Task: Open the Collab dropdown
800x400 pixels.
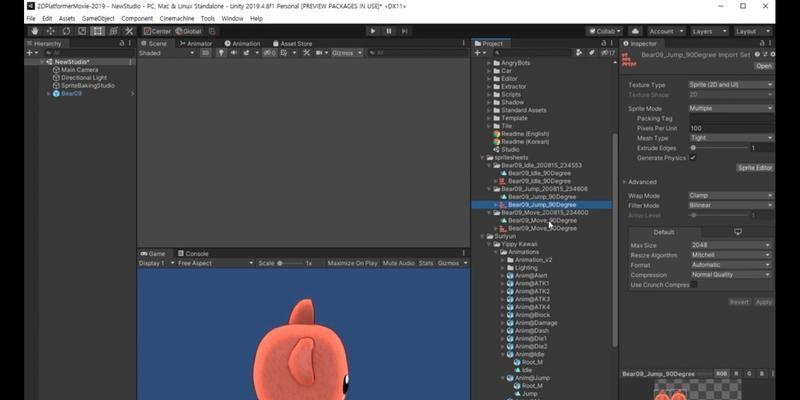Action: point(605,31)
